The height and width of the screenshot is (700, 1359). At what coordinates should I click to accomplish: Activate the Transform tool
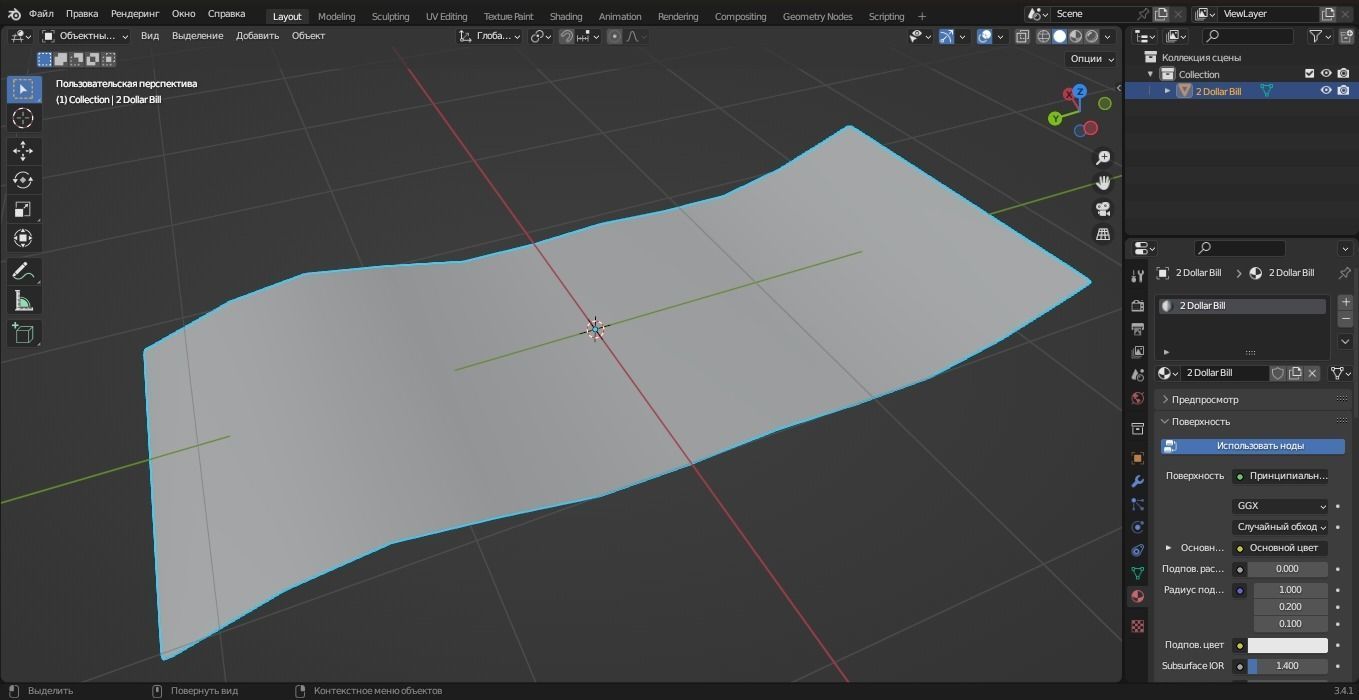coord(23,238)
